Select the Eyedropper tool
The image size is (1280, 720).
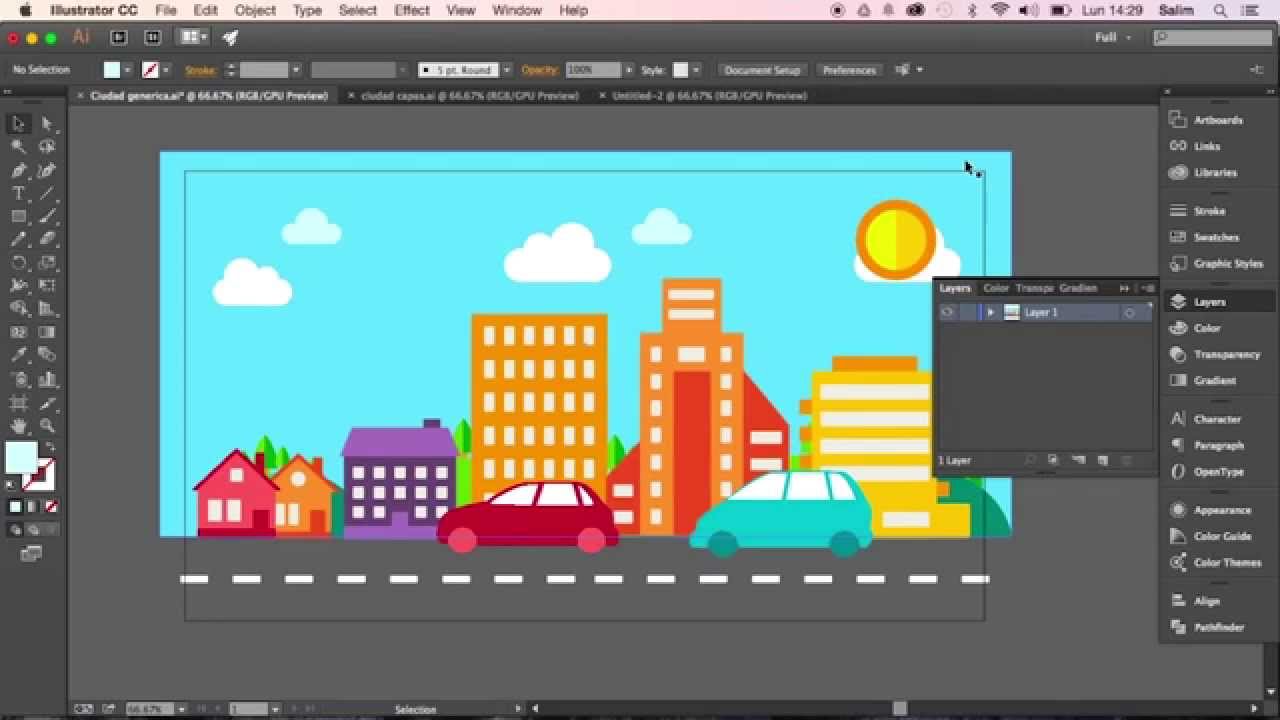coord(18,356)
